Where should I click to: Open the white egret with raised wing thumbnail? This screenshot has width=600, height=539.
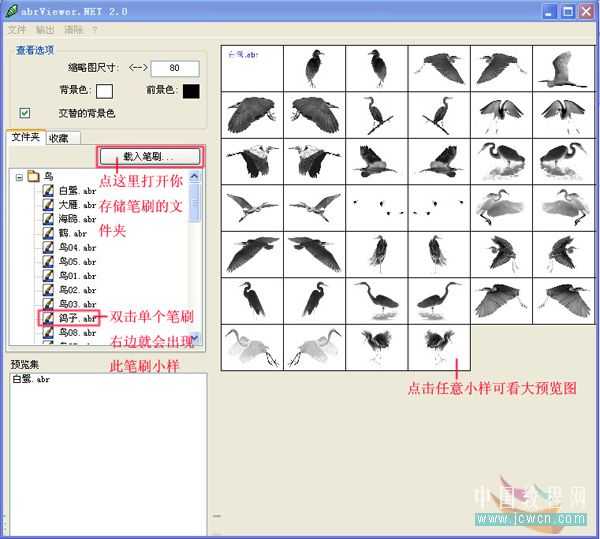coord(564,68)
